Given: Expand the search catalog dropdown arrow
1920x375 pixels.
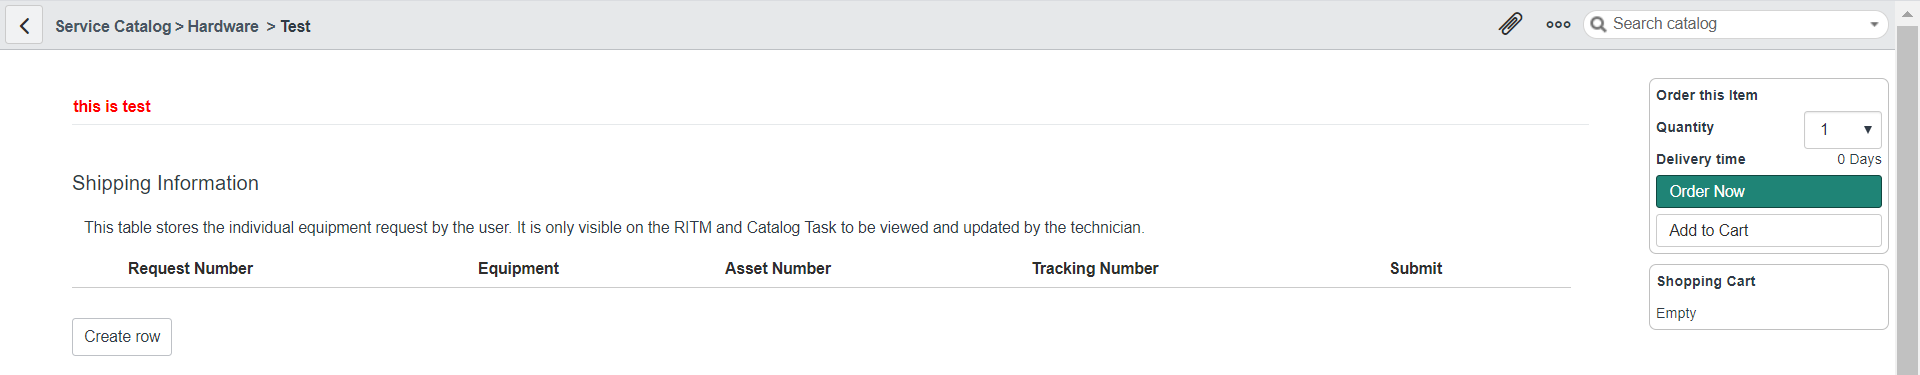Looking at the screenshot, I should (1874, 24).
